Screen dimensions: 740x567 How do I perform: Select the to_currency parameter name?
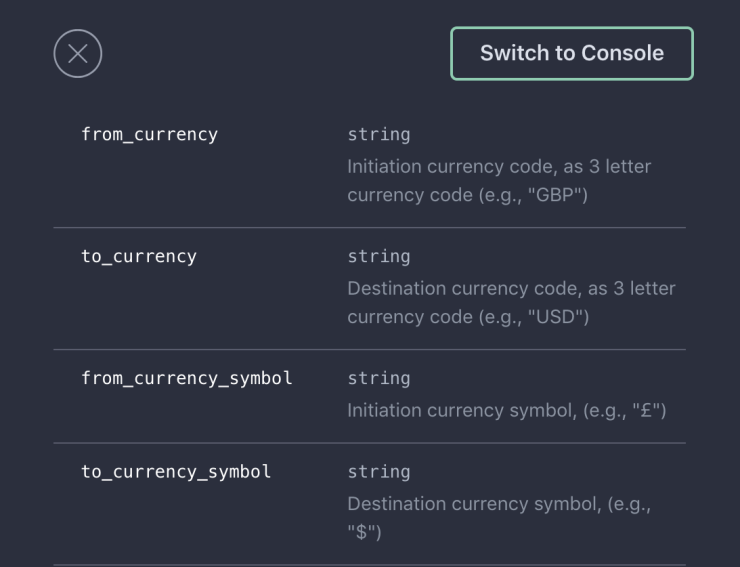(x=139, y=256)
